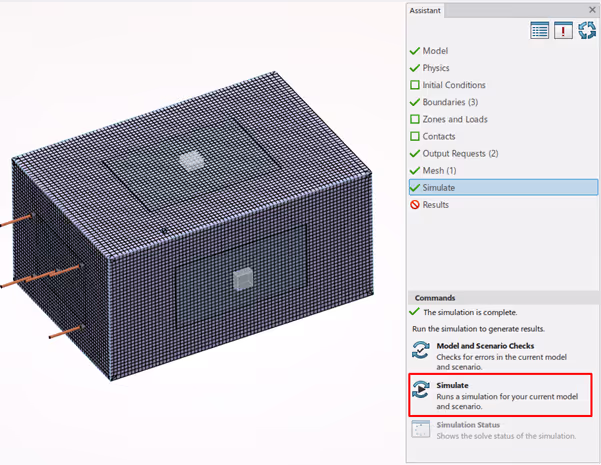
Task: Click the empty box beside Zones and Loads
Action: coord(415,119)
